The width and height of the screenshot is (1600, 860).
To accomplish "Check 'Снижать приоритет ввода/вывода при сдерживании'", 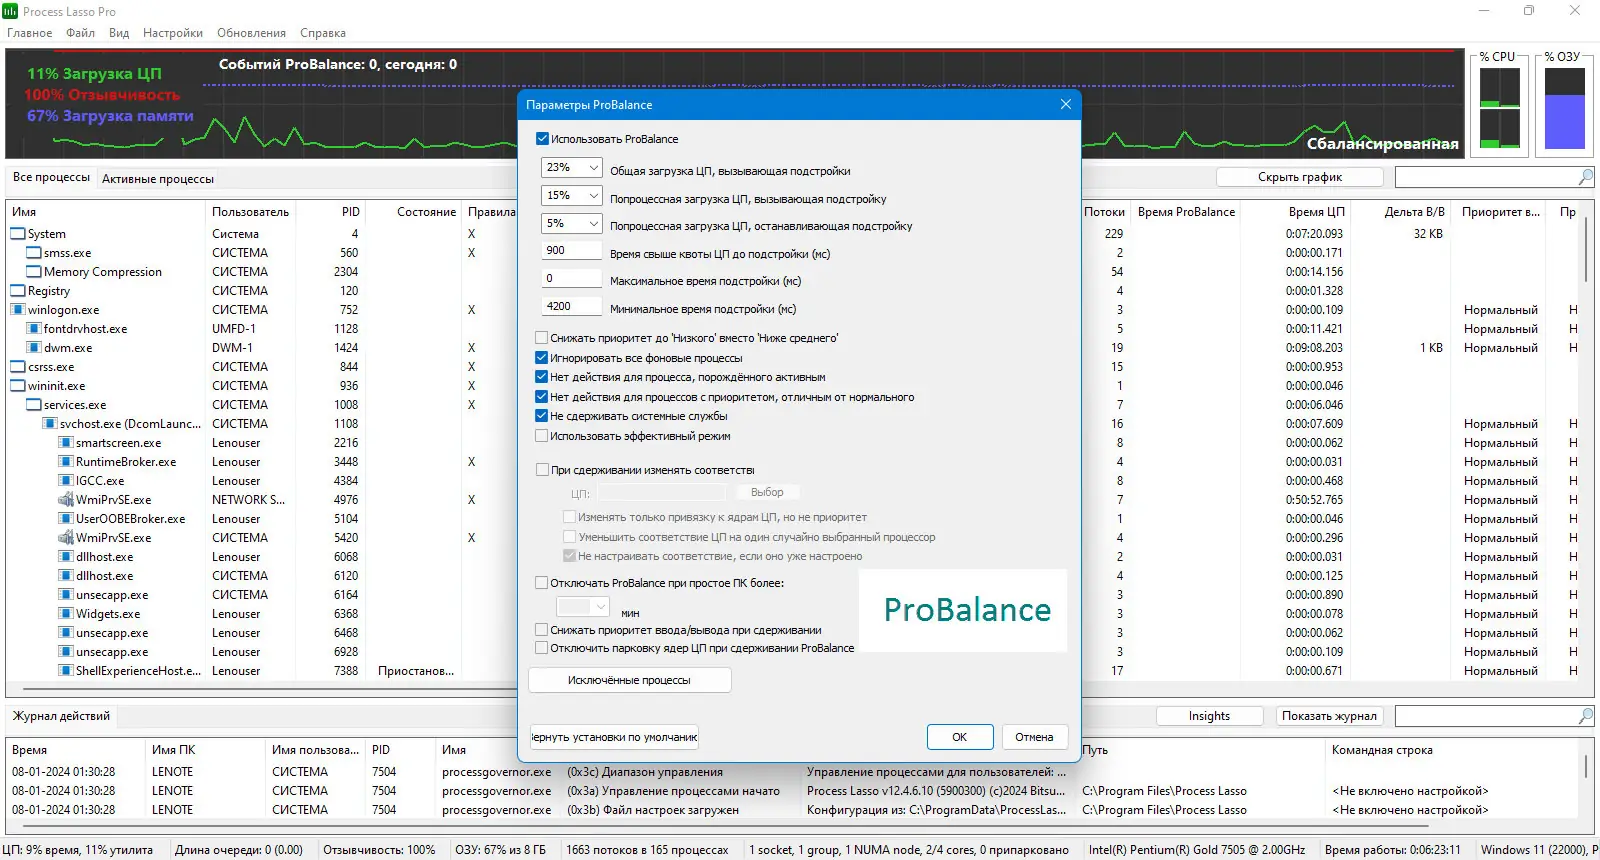I will pyautogui.click(x=542, y=630).
